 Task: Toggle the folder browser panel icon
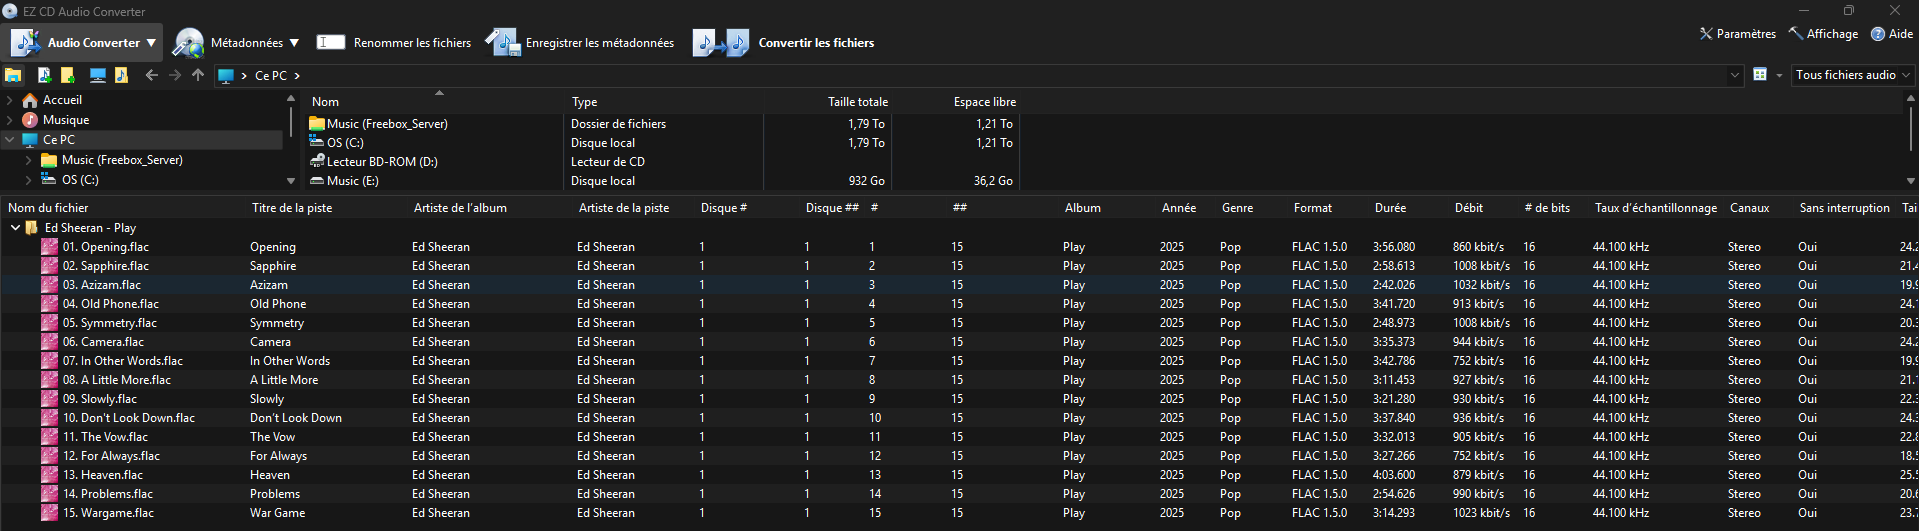(x=13, y=75)
